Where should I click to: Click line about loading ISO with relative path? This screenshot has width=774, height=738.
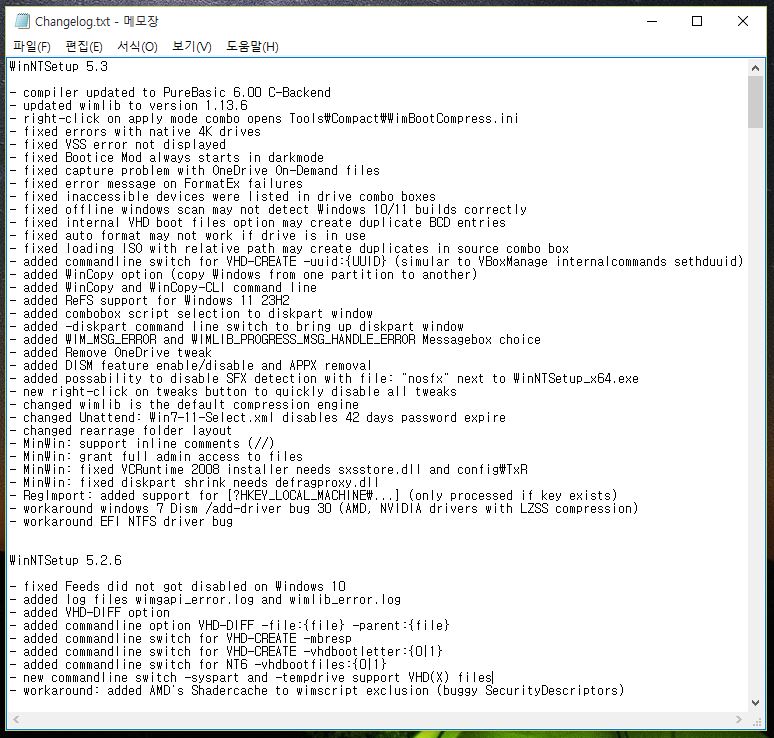coord(289,248)
